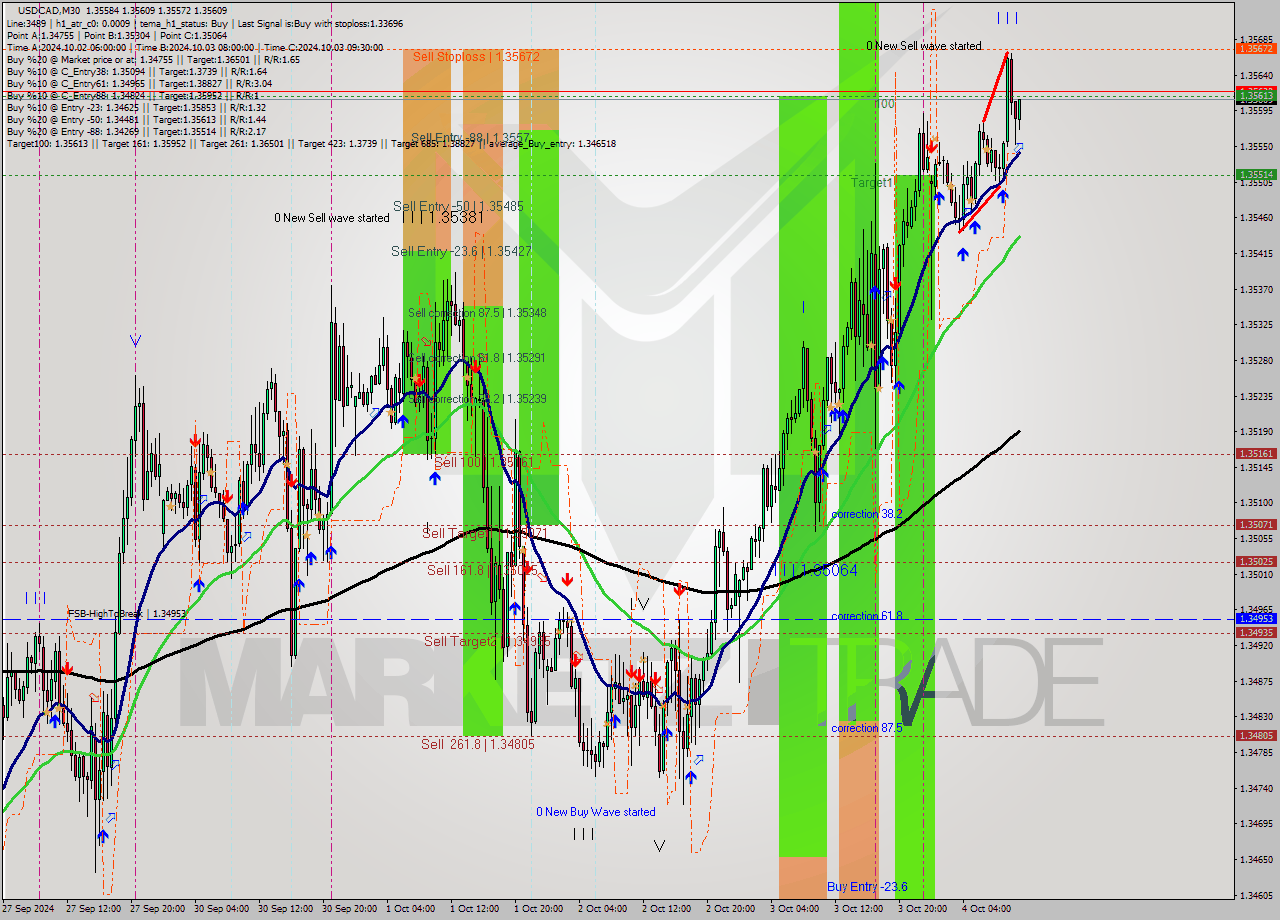
Task: Select the 'correction 87.5' label
Action: click(x=867, y=728)
